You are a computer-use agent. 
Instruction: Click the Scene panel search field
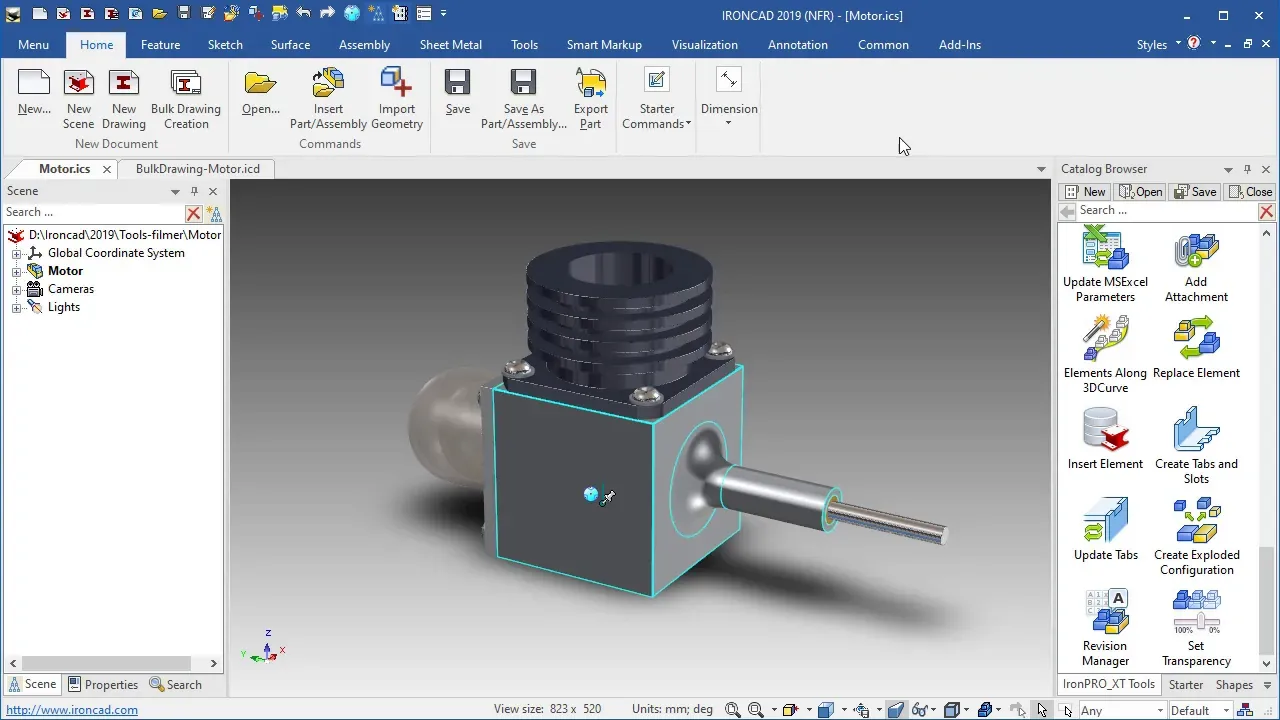[94, 212]
